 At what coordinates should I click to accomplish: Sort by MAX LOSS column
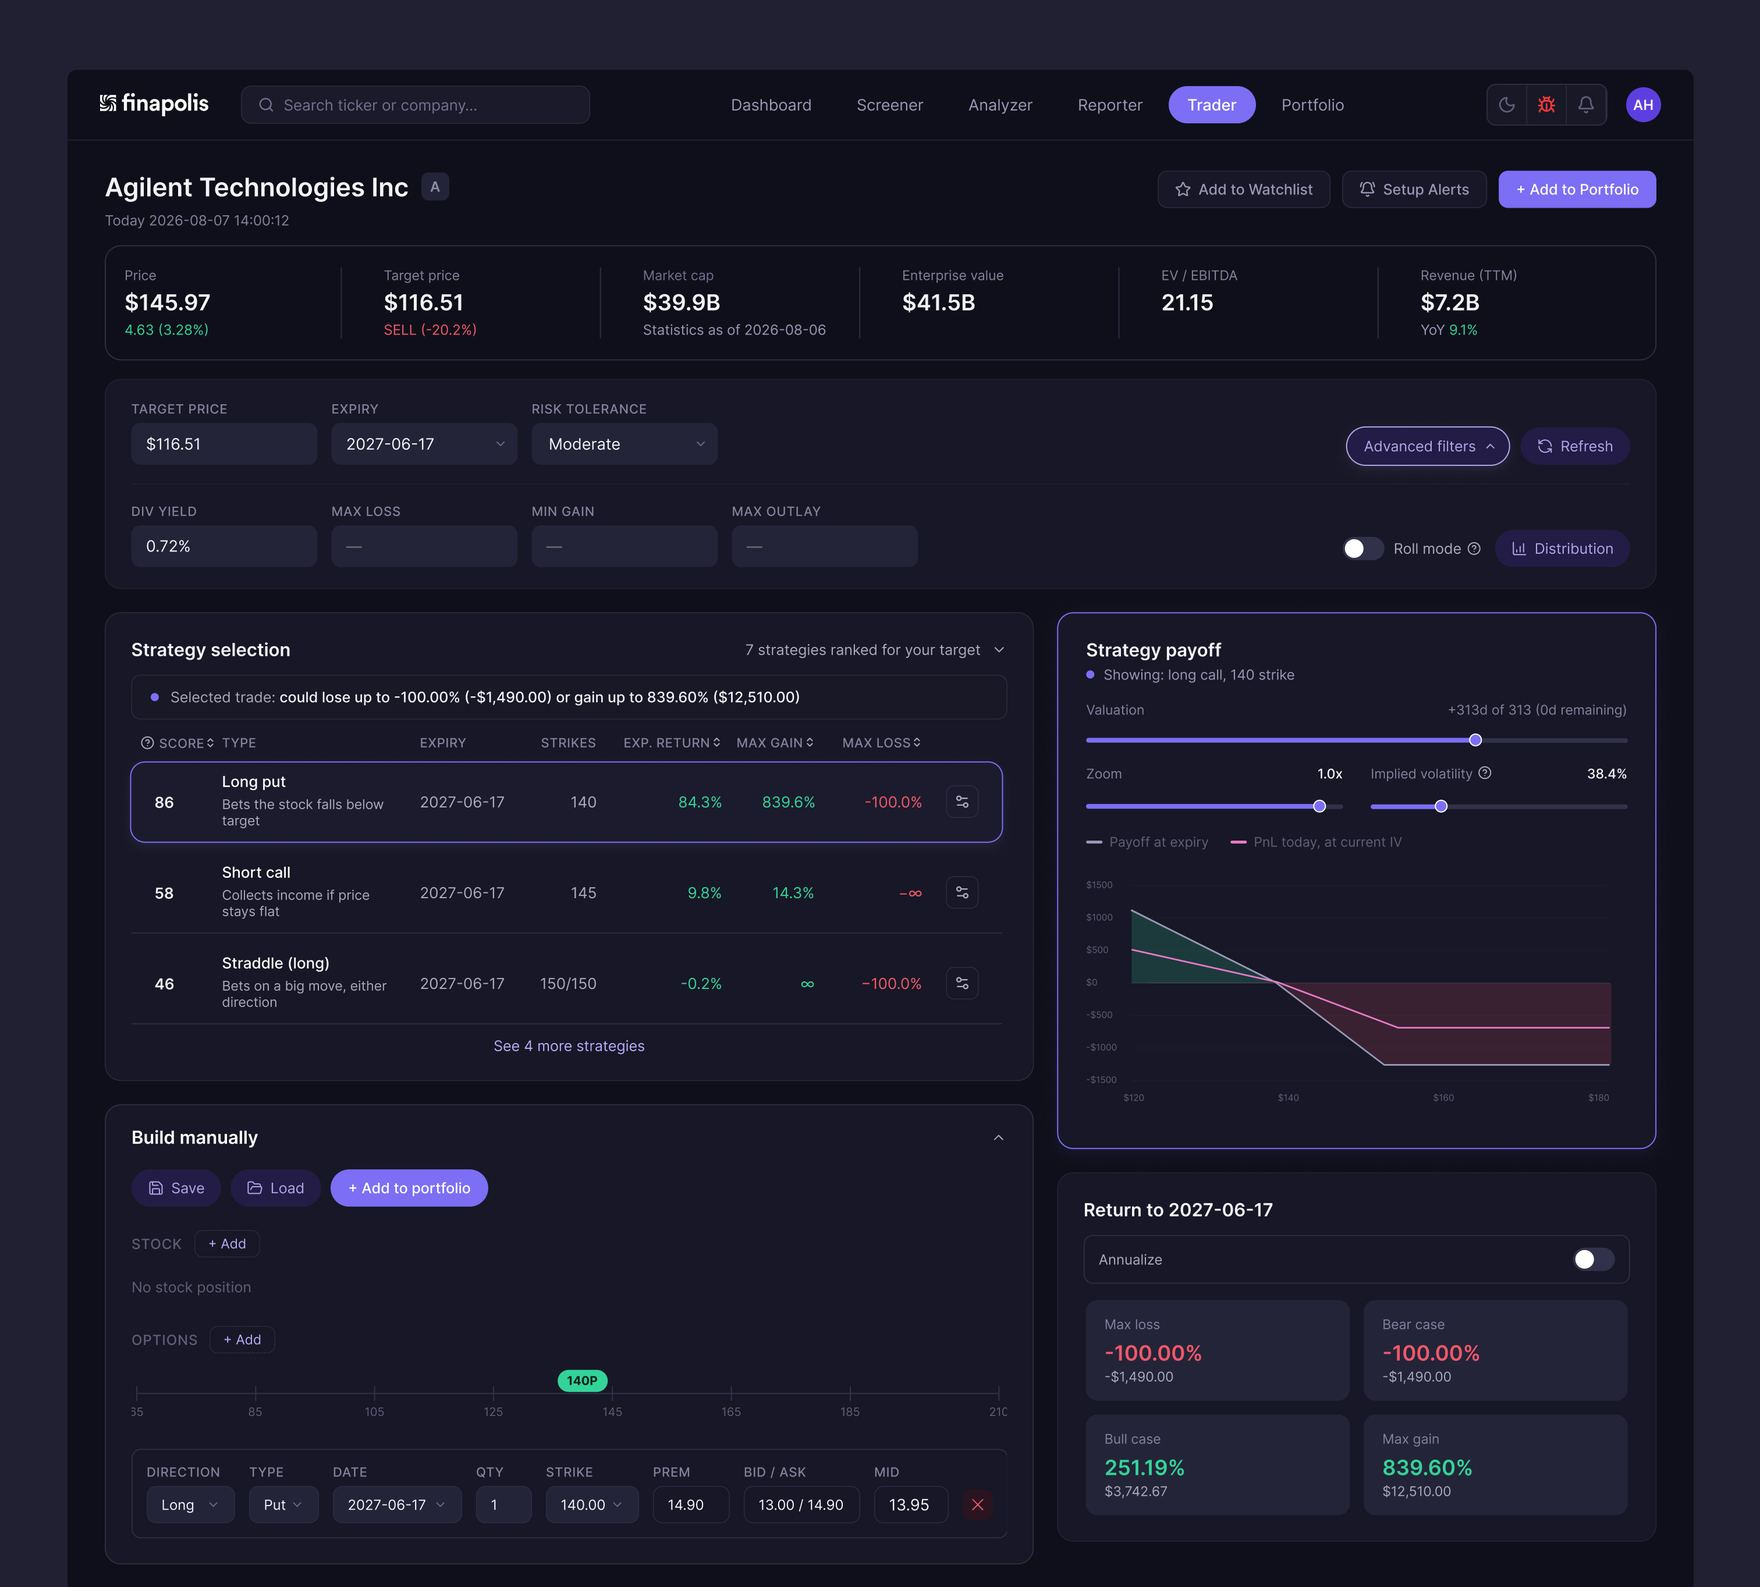pyautogui.click(x=881, y=743)
